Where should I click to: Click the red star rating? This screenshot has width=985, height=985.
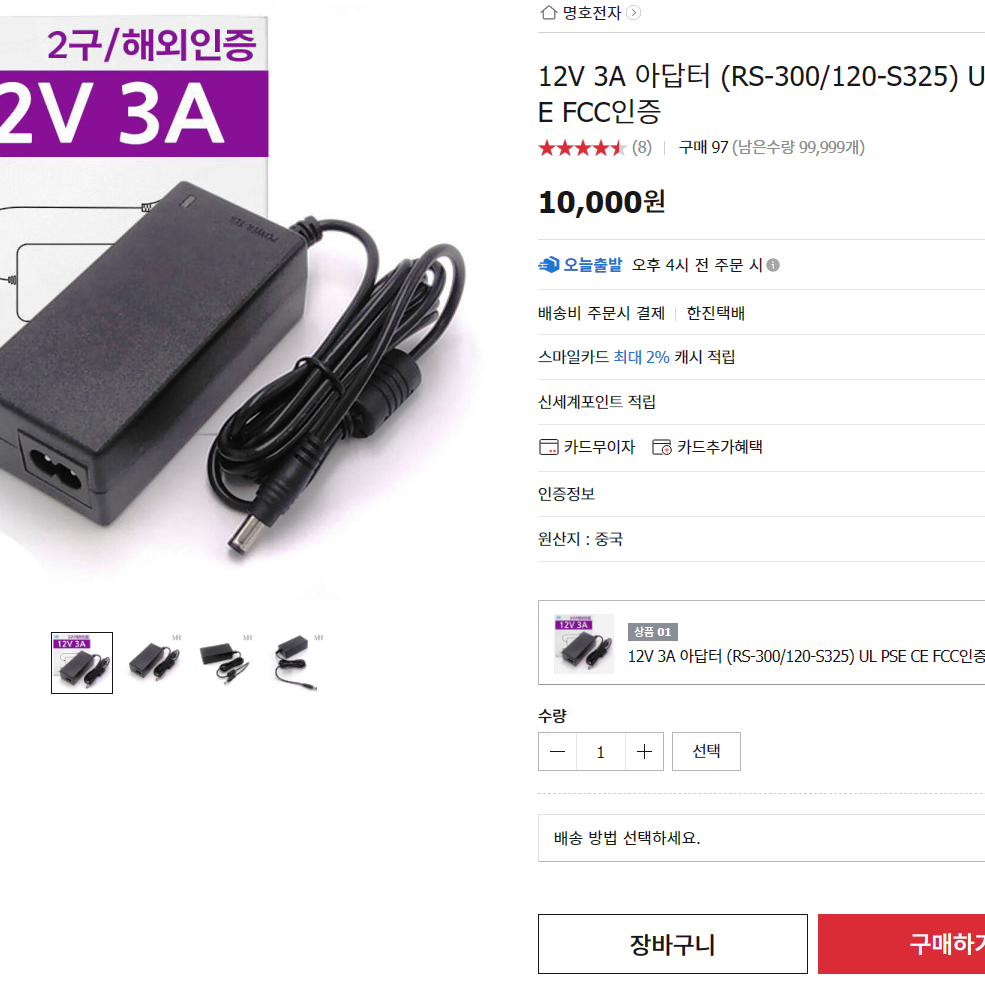click(582, 148)
